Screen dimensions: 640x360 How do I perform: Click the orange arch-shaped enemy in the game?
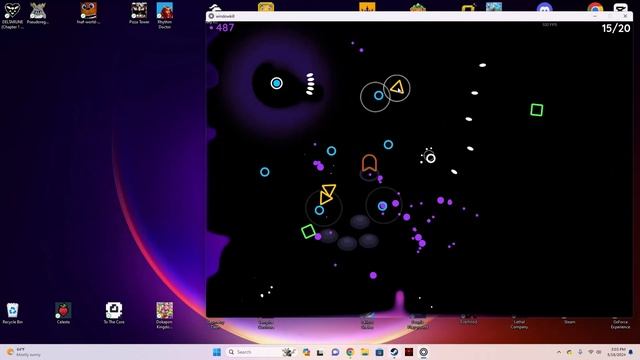point(369,163)
